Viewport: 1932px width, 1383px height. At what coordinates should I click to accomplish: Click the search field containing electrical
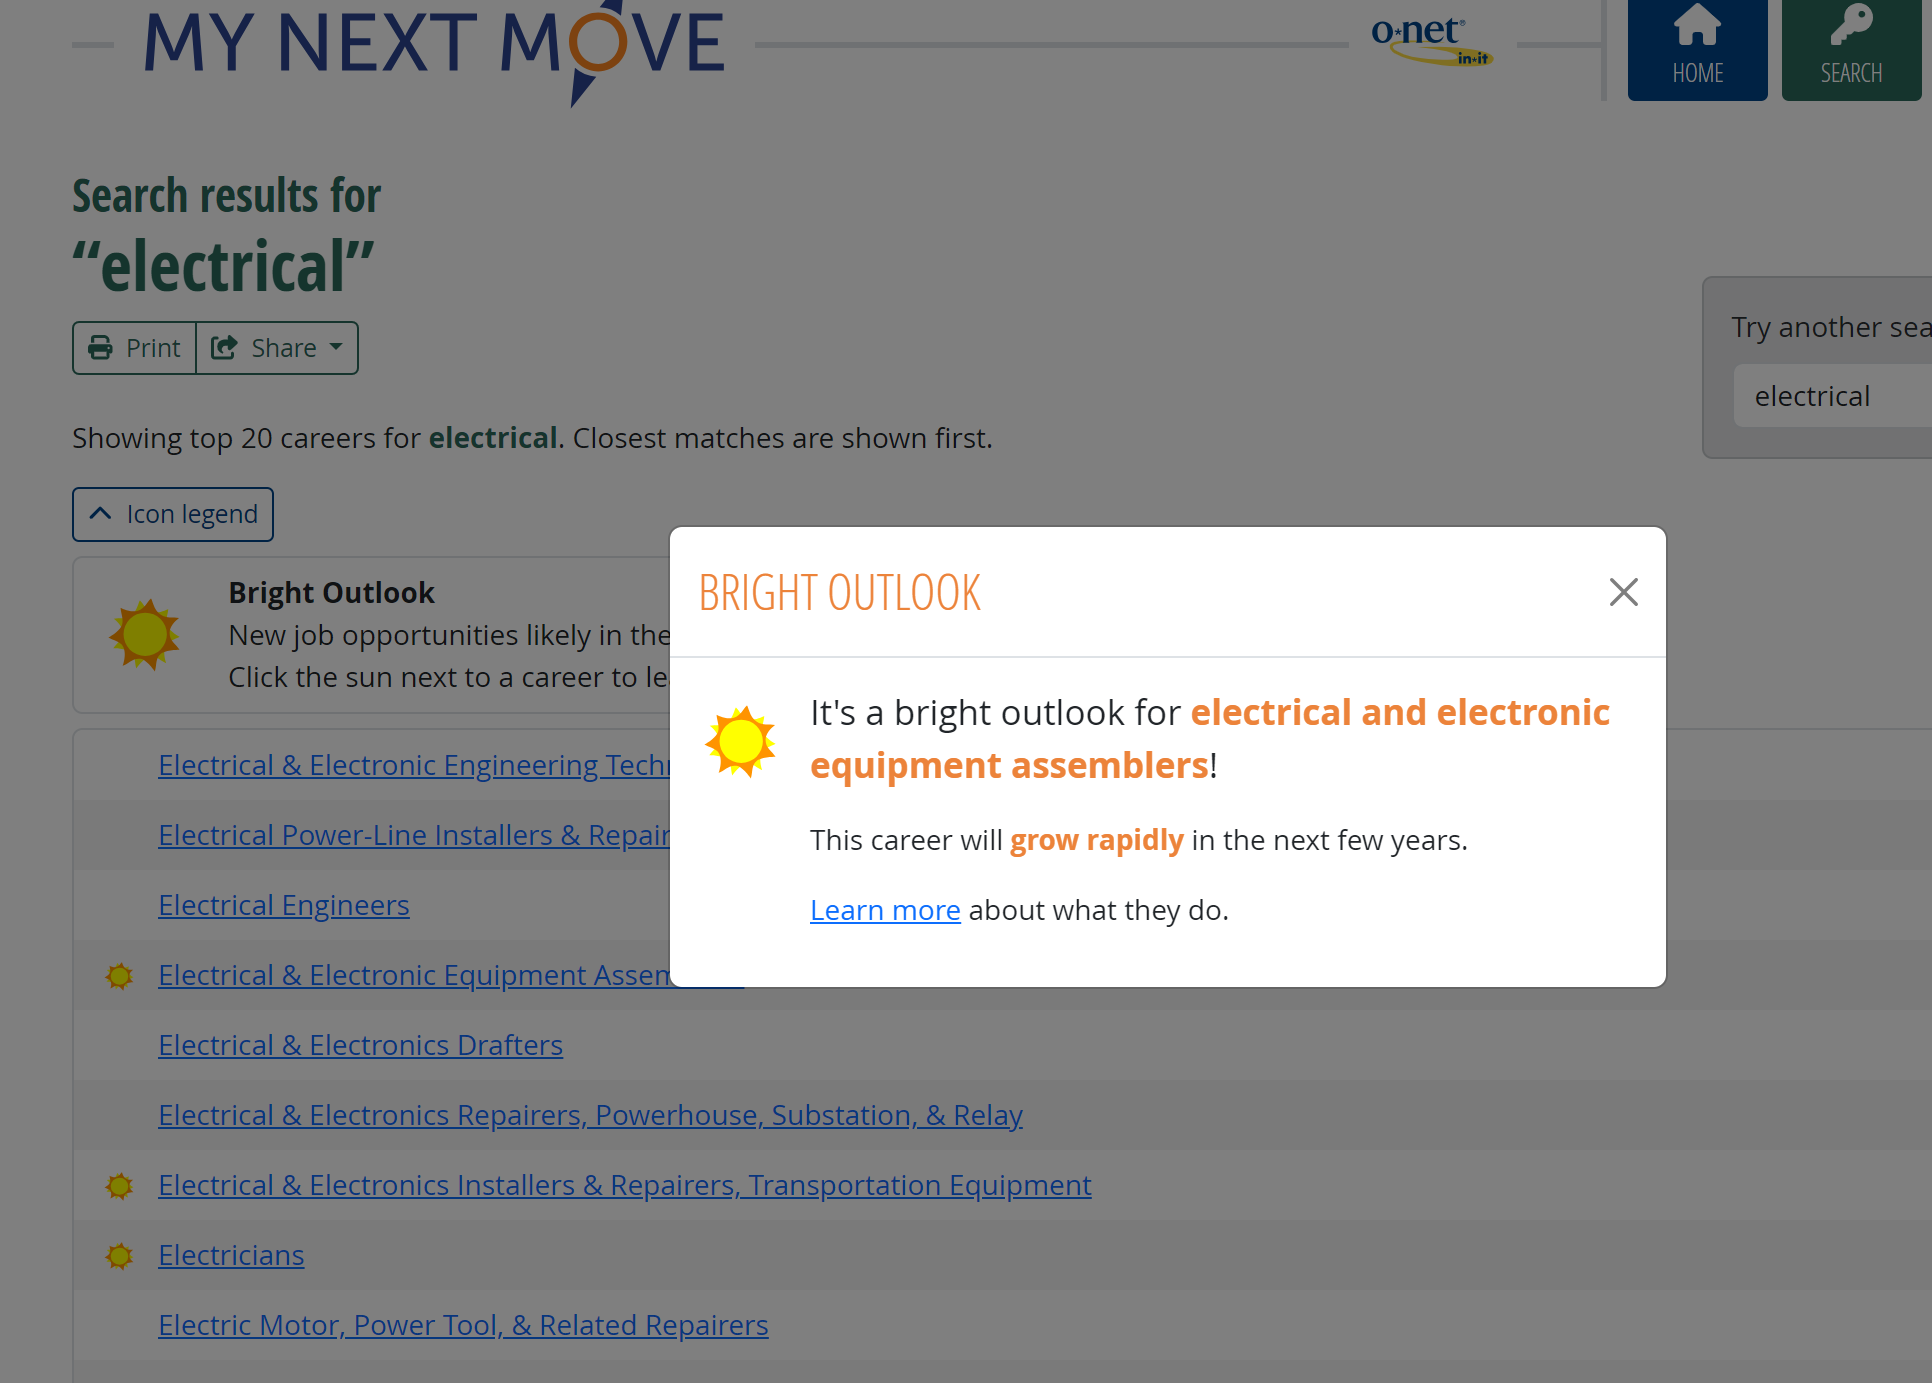(x=1835, y=396)
